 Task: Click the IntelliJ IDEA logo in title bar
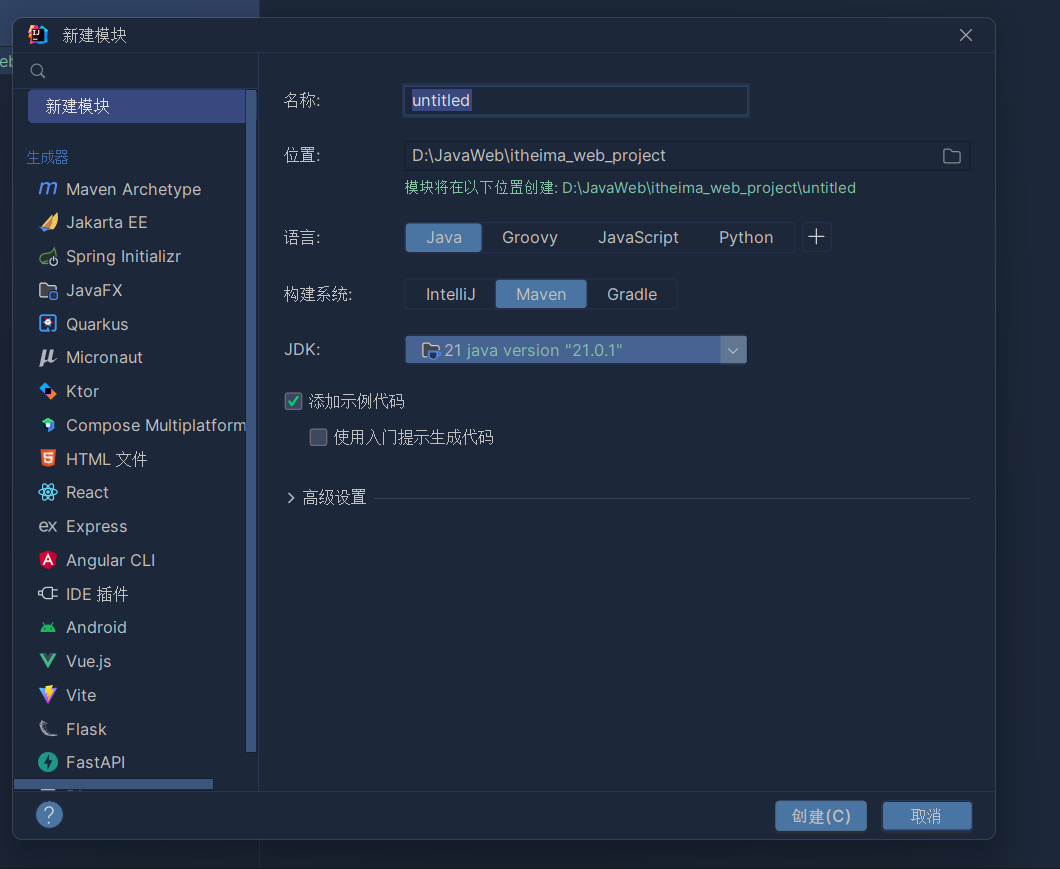[39, 34]
